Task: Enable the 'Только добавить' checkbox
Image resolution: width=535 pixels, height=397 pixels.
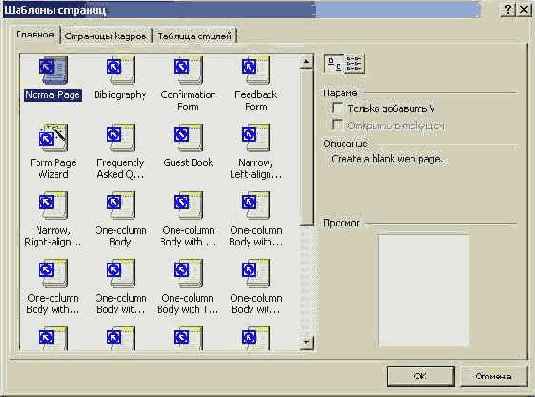Action: point(337,108)
